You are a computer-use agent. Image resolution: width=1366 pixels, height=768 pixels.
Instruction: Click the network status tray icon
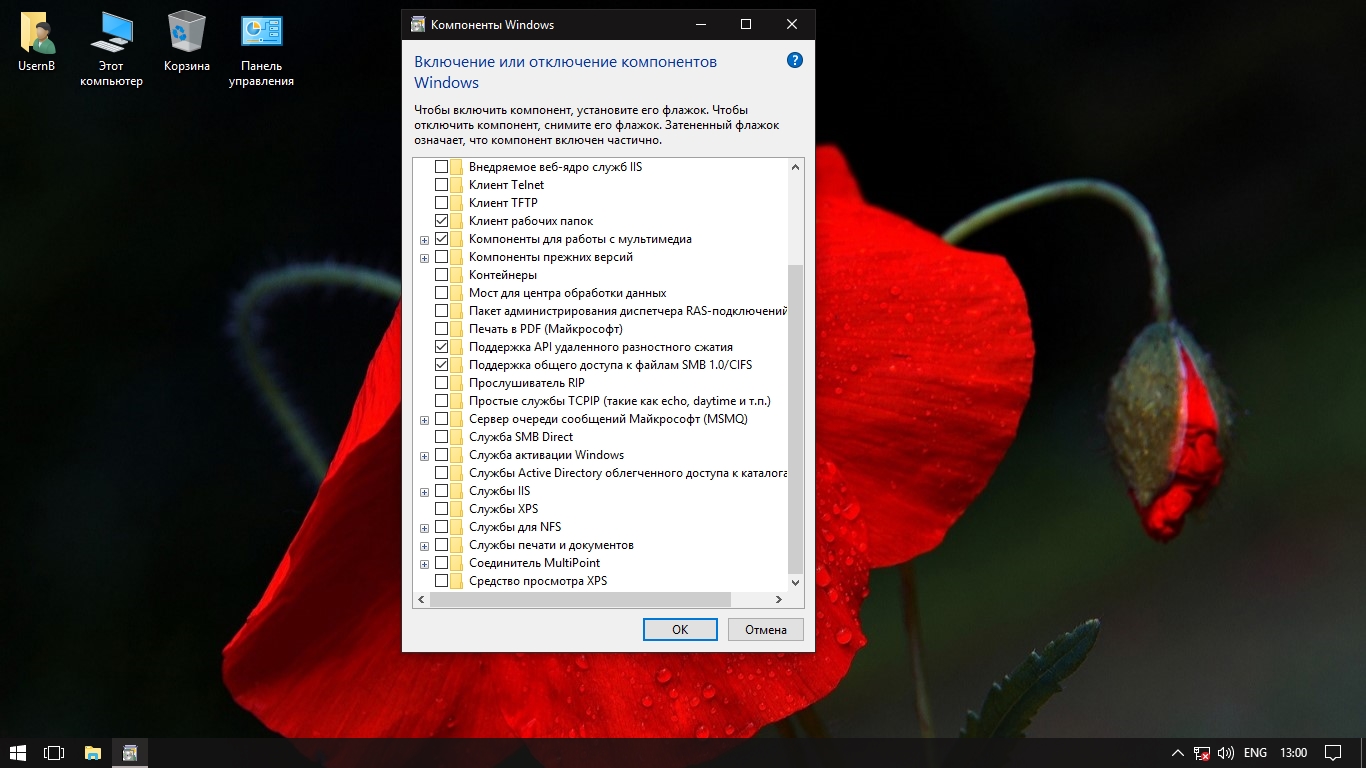click(1203, 752)
